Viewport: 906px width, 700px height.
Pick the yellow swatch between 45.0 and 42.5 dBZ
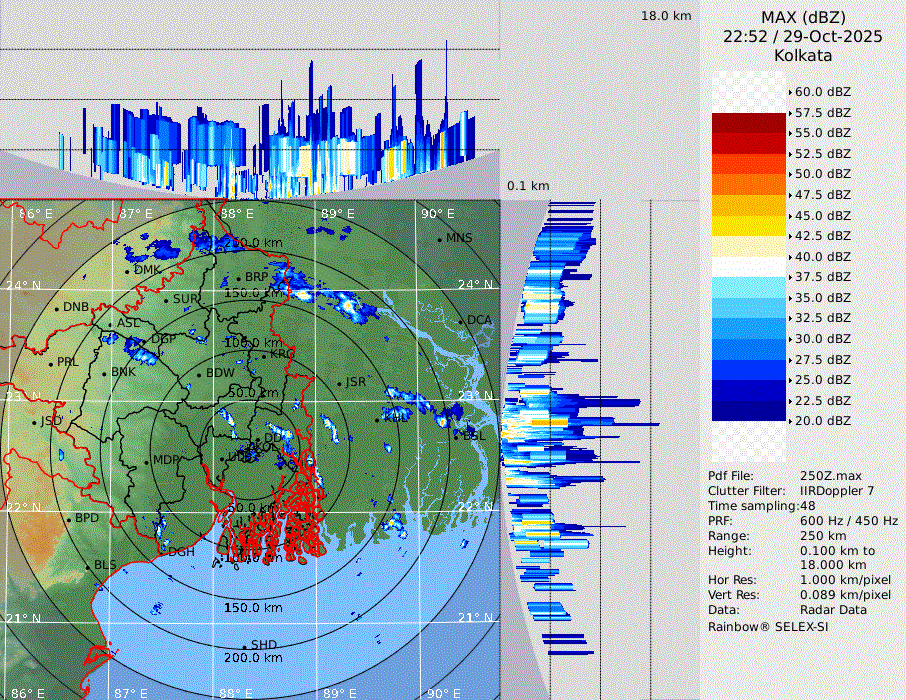tap(748, 226)
